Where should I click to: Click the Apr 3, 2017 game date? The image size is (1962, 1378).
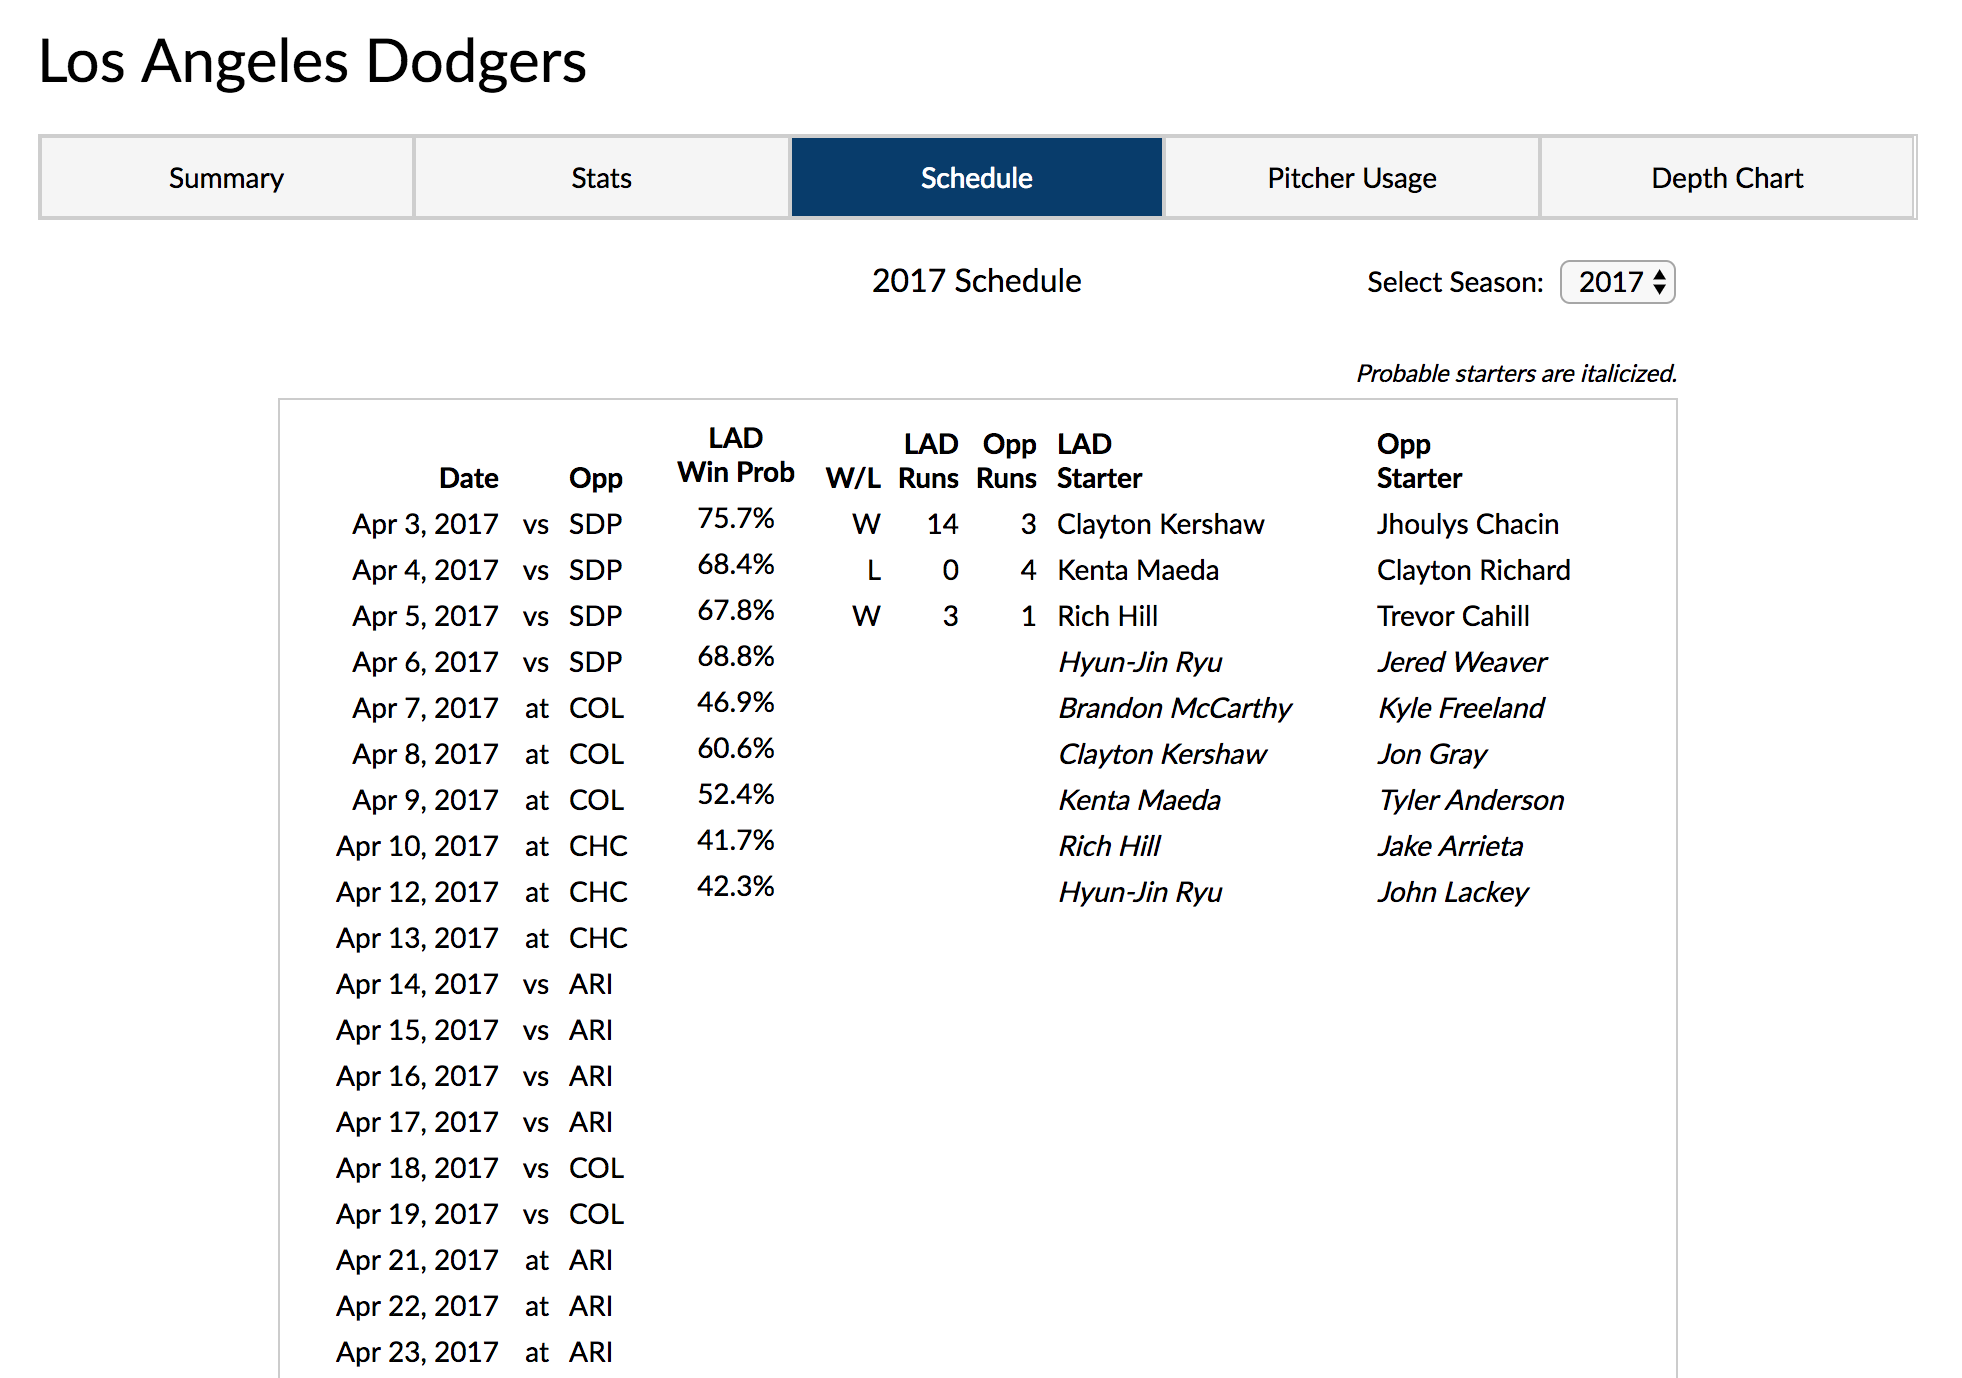pyautogui.click(x=425, y=523)
